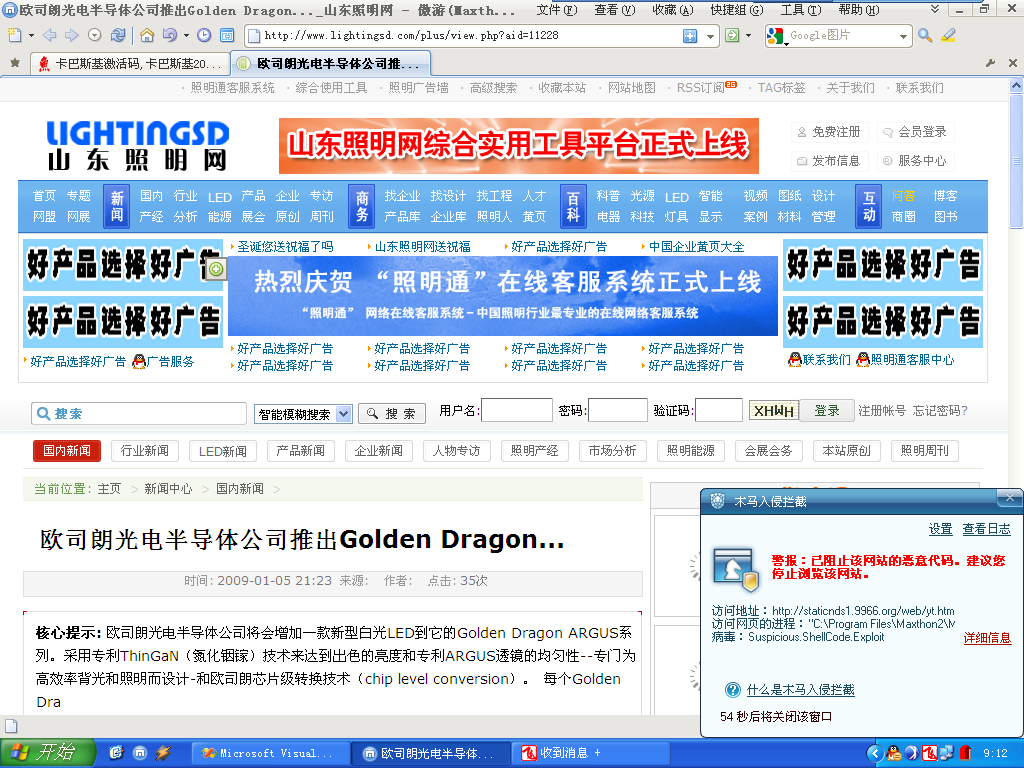The image size is (1024, 768).
Task: Click the green Go navigate icon
Action: (733, 35)
